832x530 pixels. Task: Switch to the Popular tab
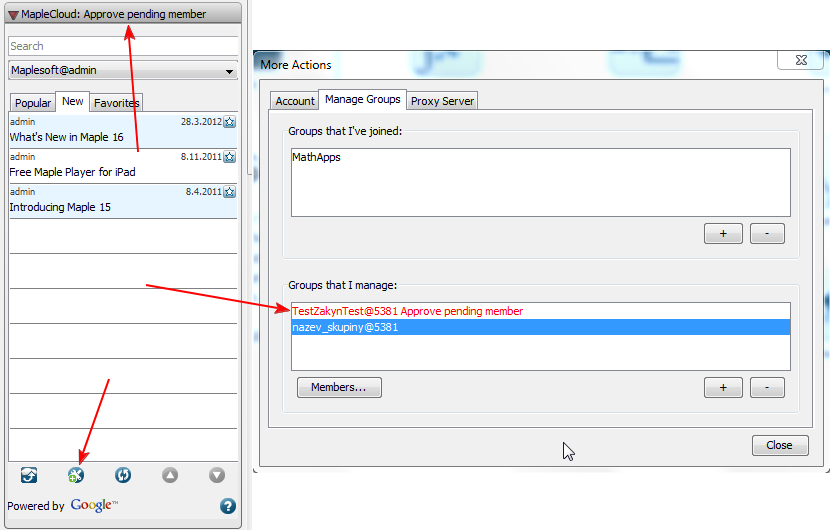tap(33, 103)
